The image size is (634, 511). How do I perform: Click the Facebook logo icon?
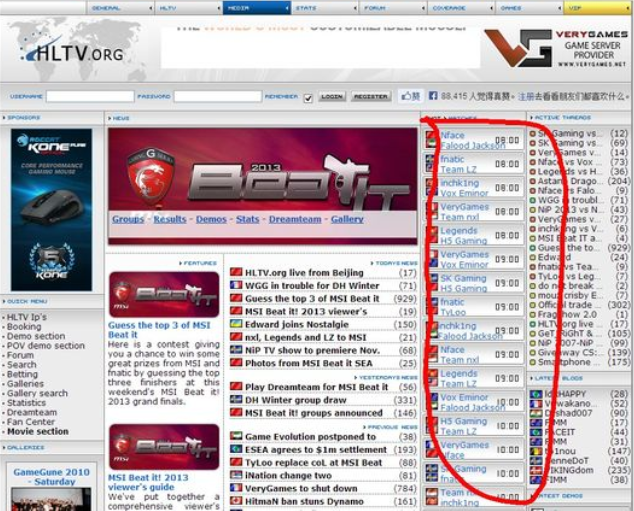433,96
